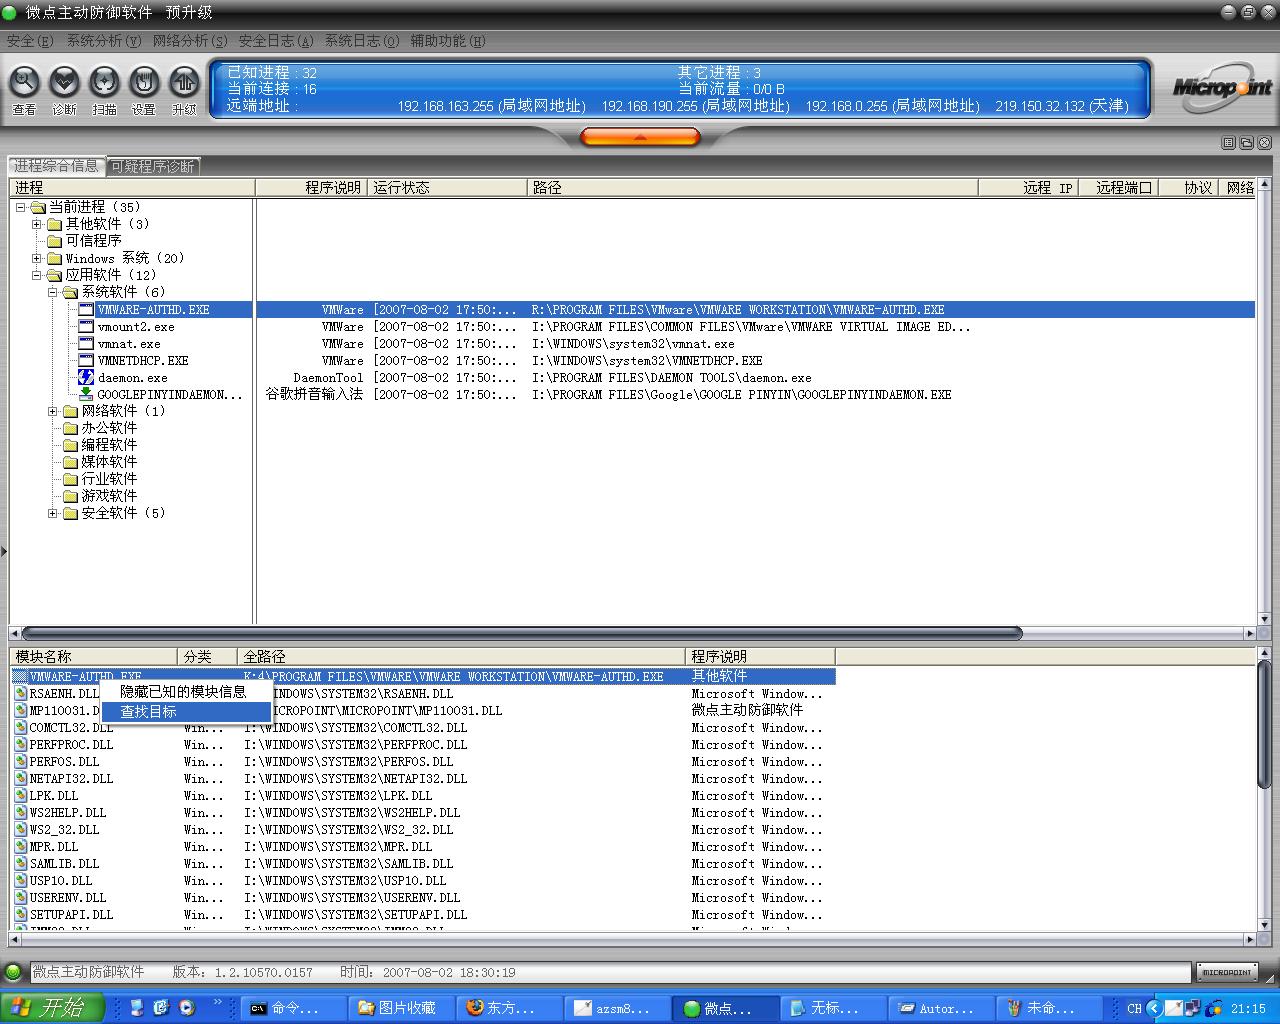
Task: Click the folder icon of 办公软件
Action: point(70,428)
